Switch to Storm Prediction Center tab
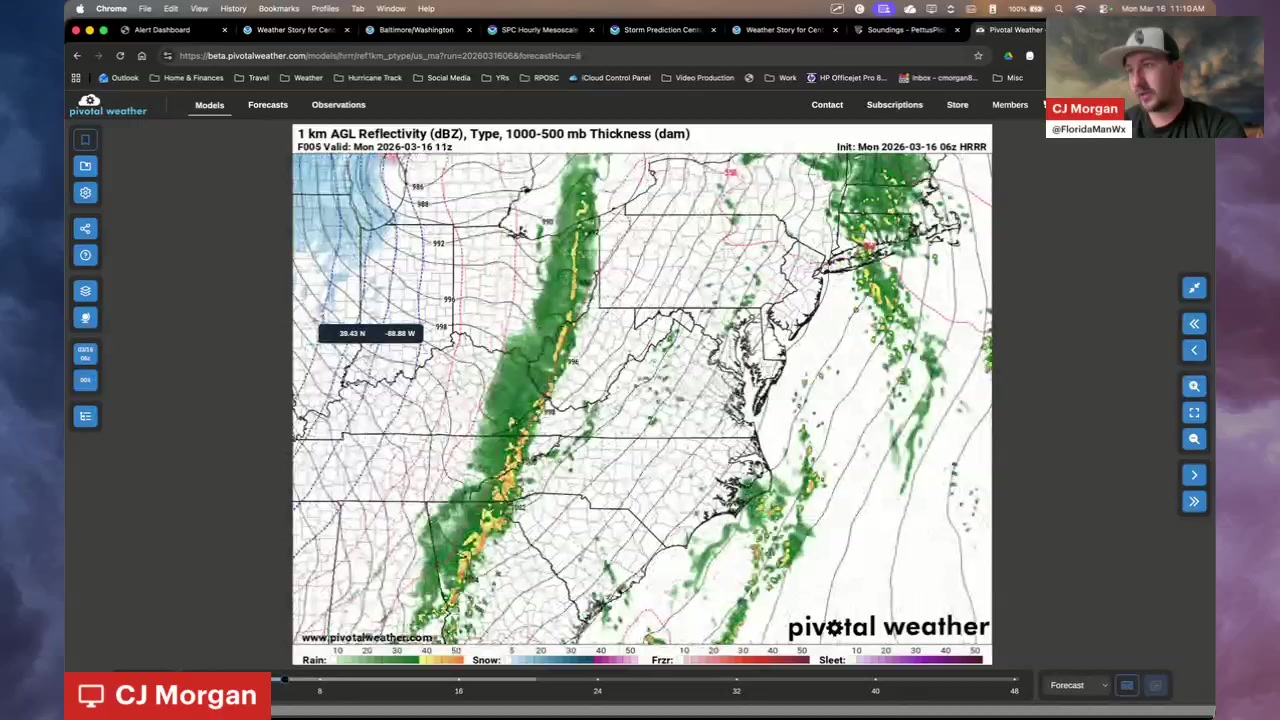Screen dimensions: 1280x720 pos(662,30)
